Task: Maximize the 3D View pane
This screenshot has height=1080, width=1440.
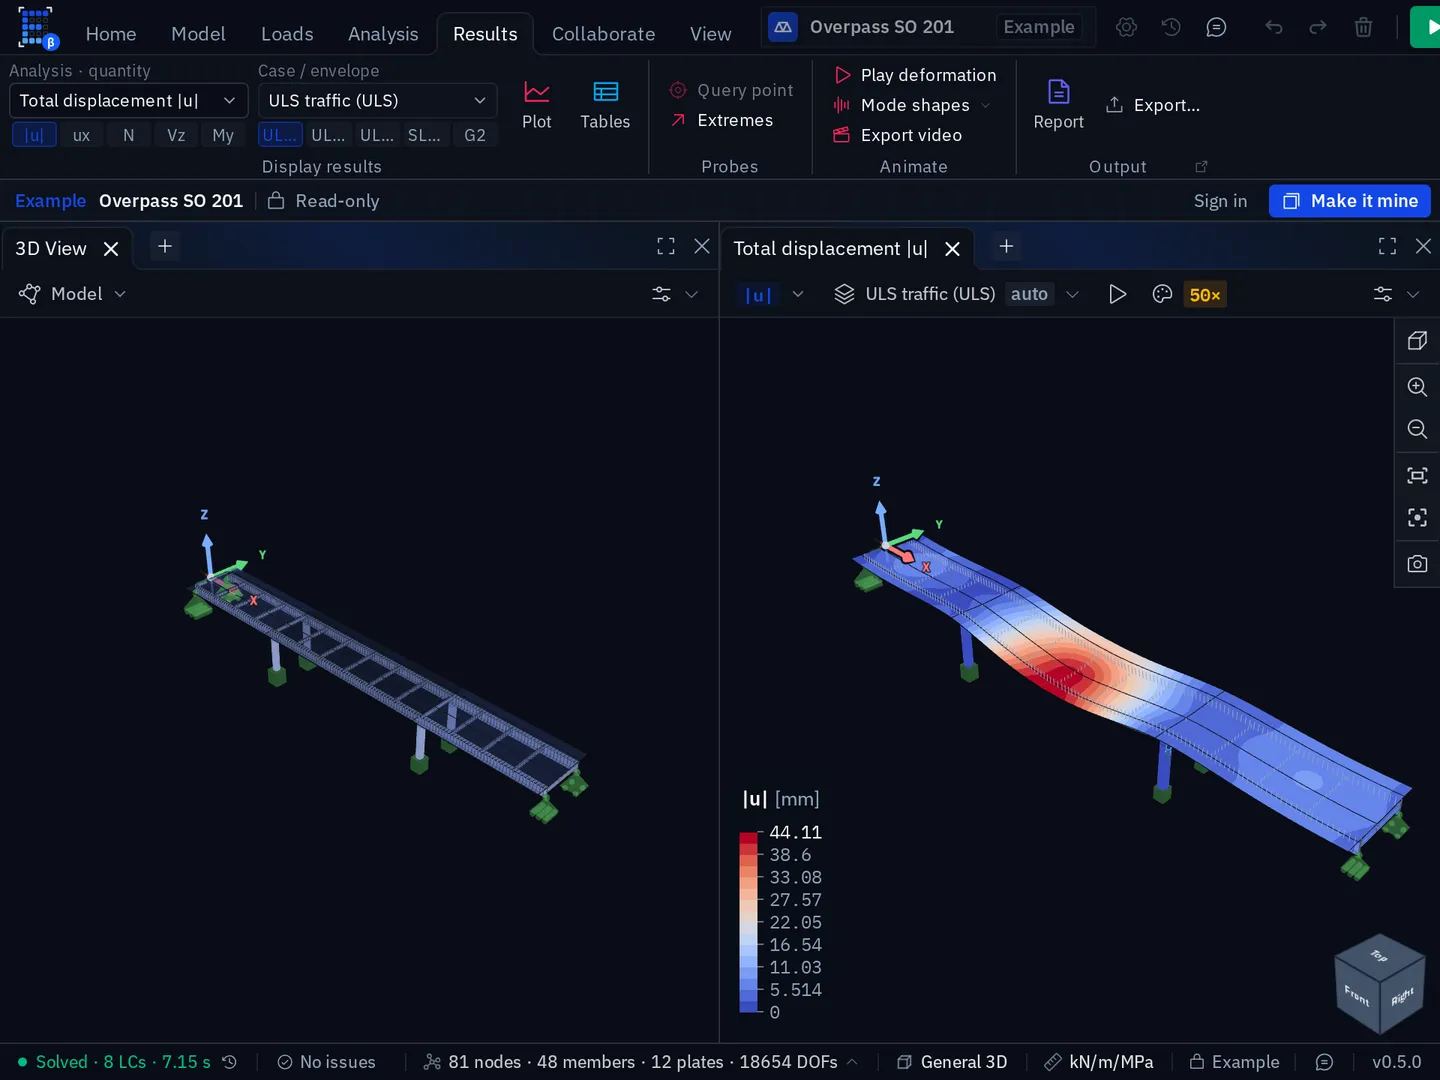Action: click(x=666, y=246)
